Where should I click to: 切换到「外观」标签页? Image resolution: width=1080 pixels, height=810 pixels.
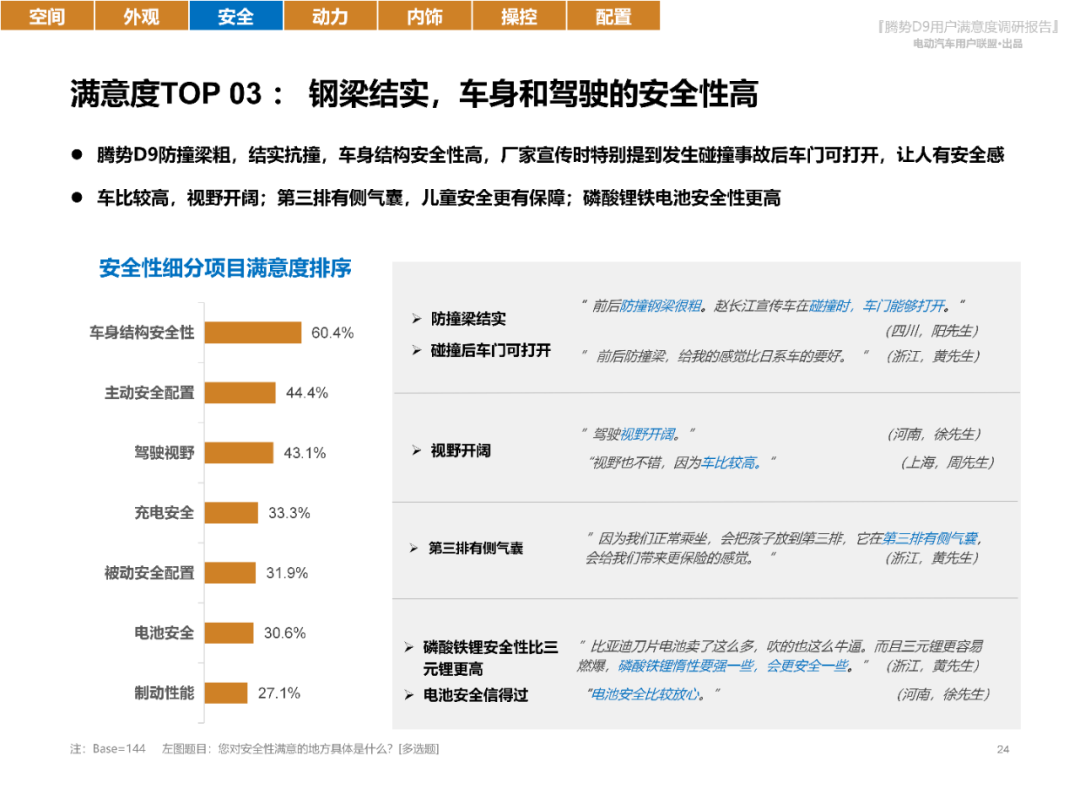click(x=141, y=16)
